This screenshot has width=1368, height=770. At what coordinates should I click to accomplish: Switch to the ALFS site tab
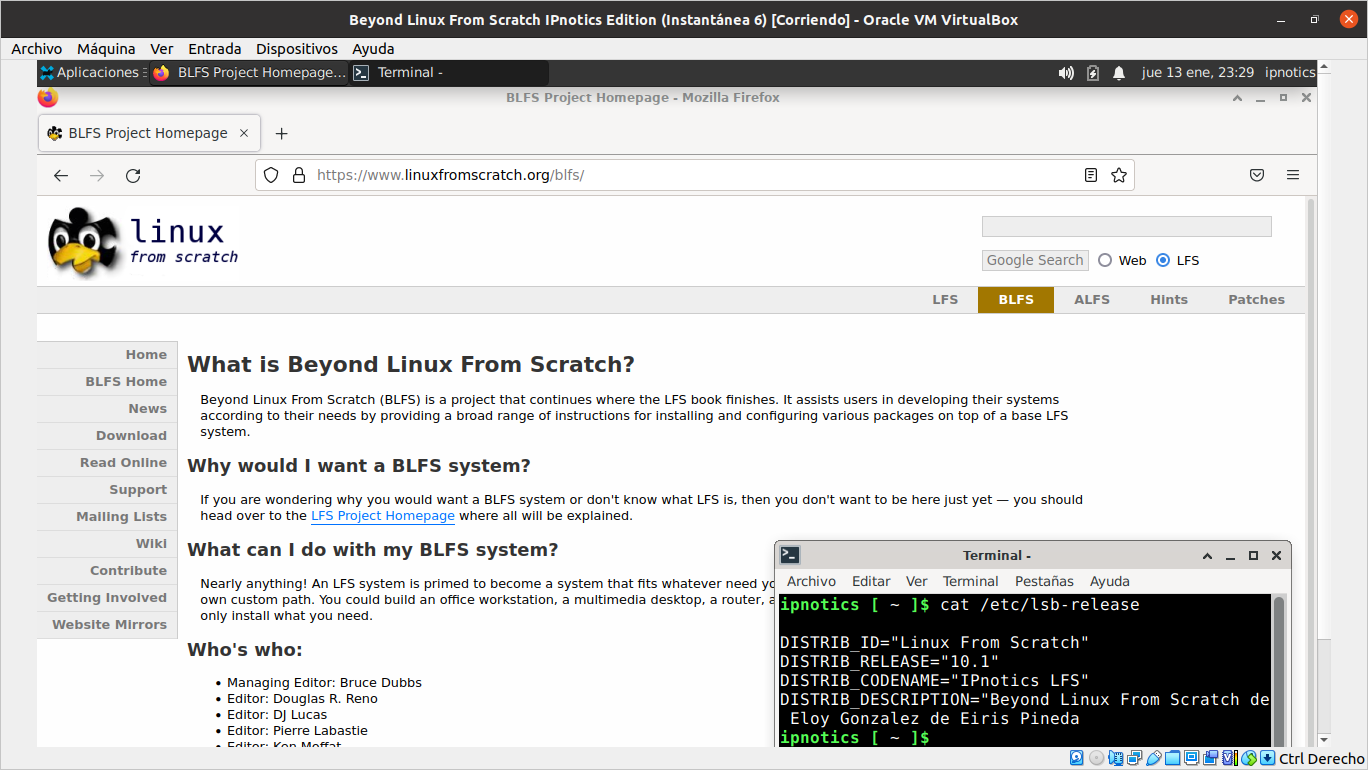point(1092,299)
